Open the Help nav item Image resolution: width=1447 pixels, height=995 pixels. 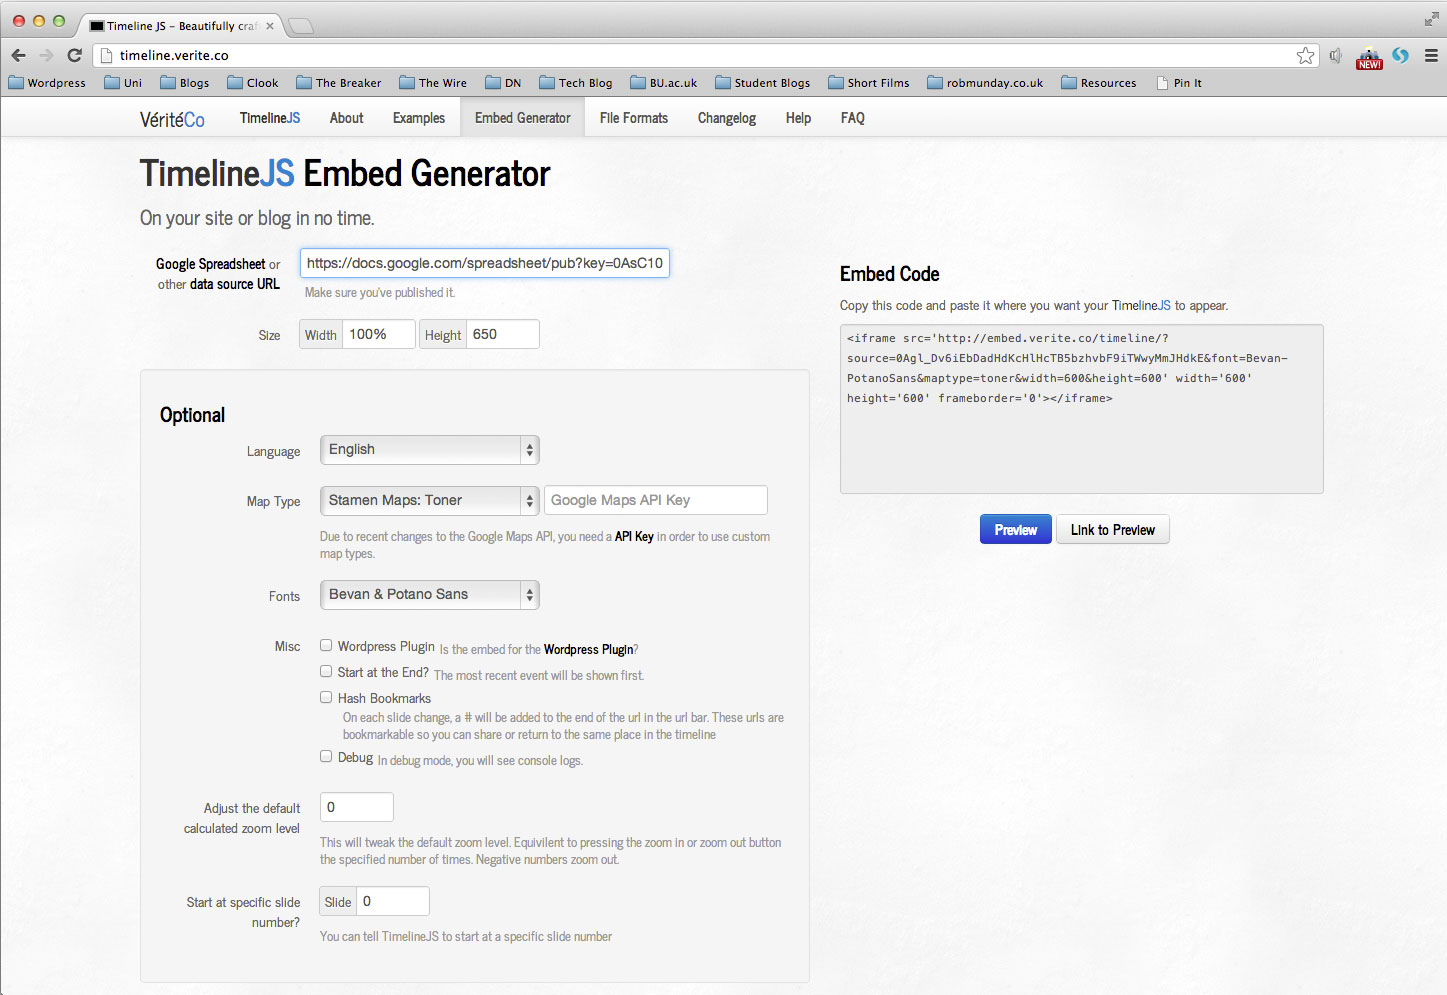pos(798,118)
